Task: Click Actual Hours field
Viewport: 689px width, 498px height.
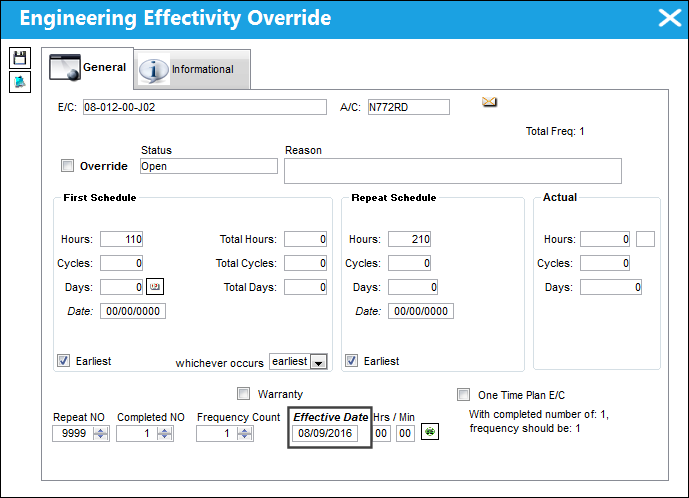Action: 605,239
